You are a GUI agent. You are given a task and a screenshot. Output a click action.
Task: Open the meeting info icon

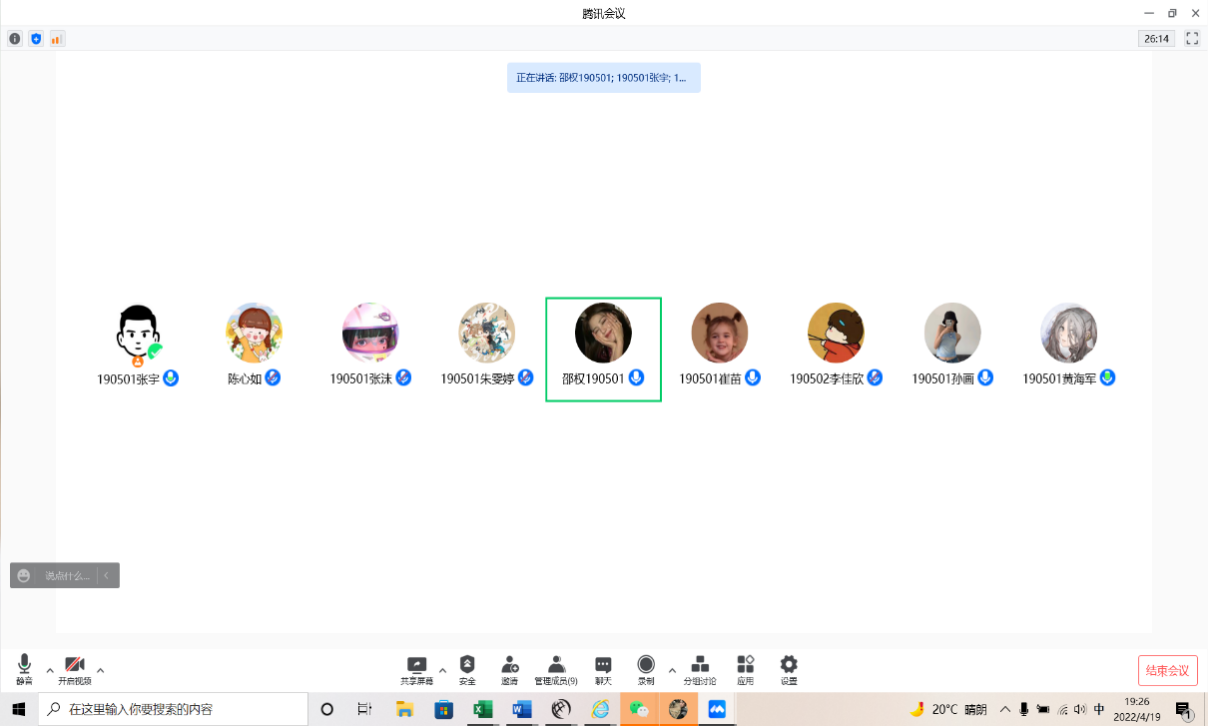pyautogui.click(x=15, y=39)
